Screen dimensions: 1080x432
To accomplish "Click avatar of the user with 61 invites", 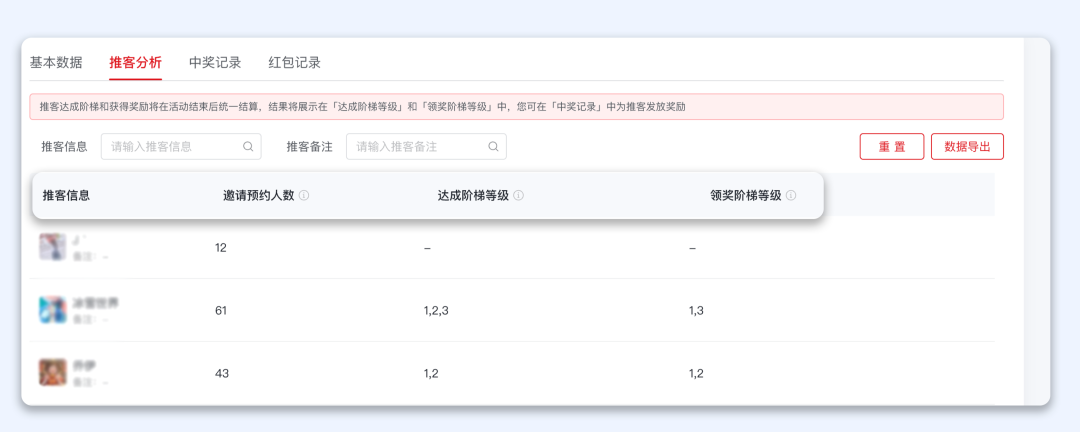I will click(x=52, y=310).
